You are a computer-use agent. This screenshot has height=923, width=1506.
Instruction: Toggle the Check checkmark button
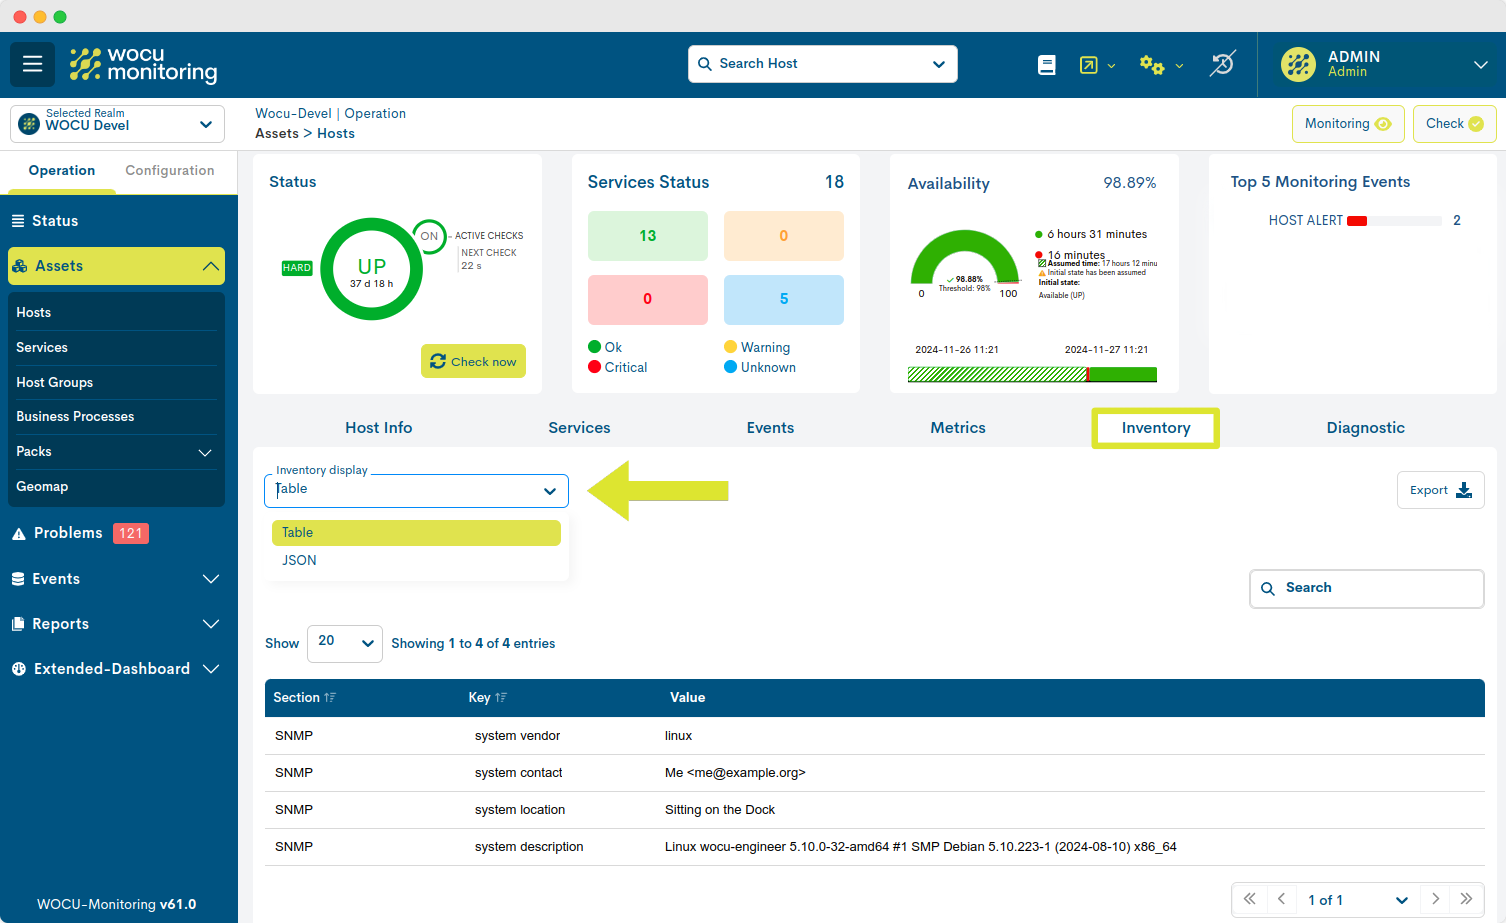[1455, 124]
